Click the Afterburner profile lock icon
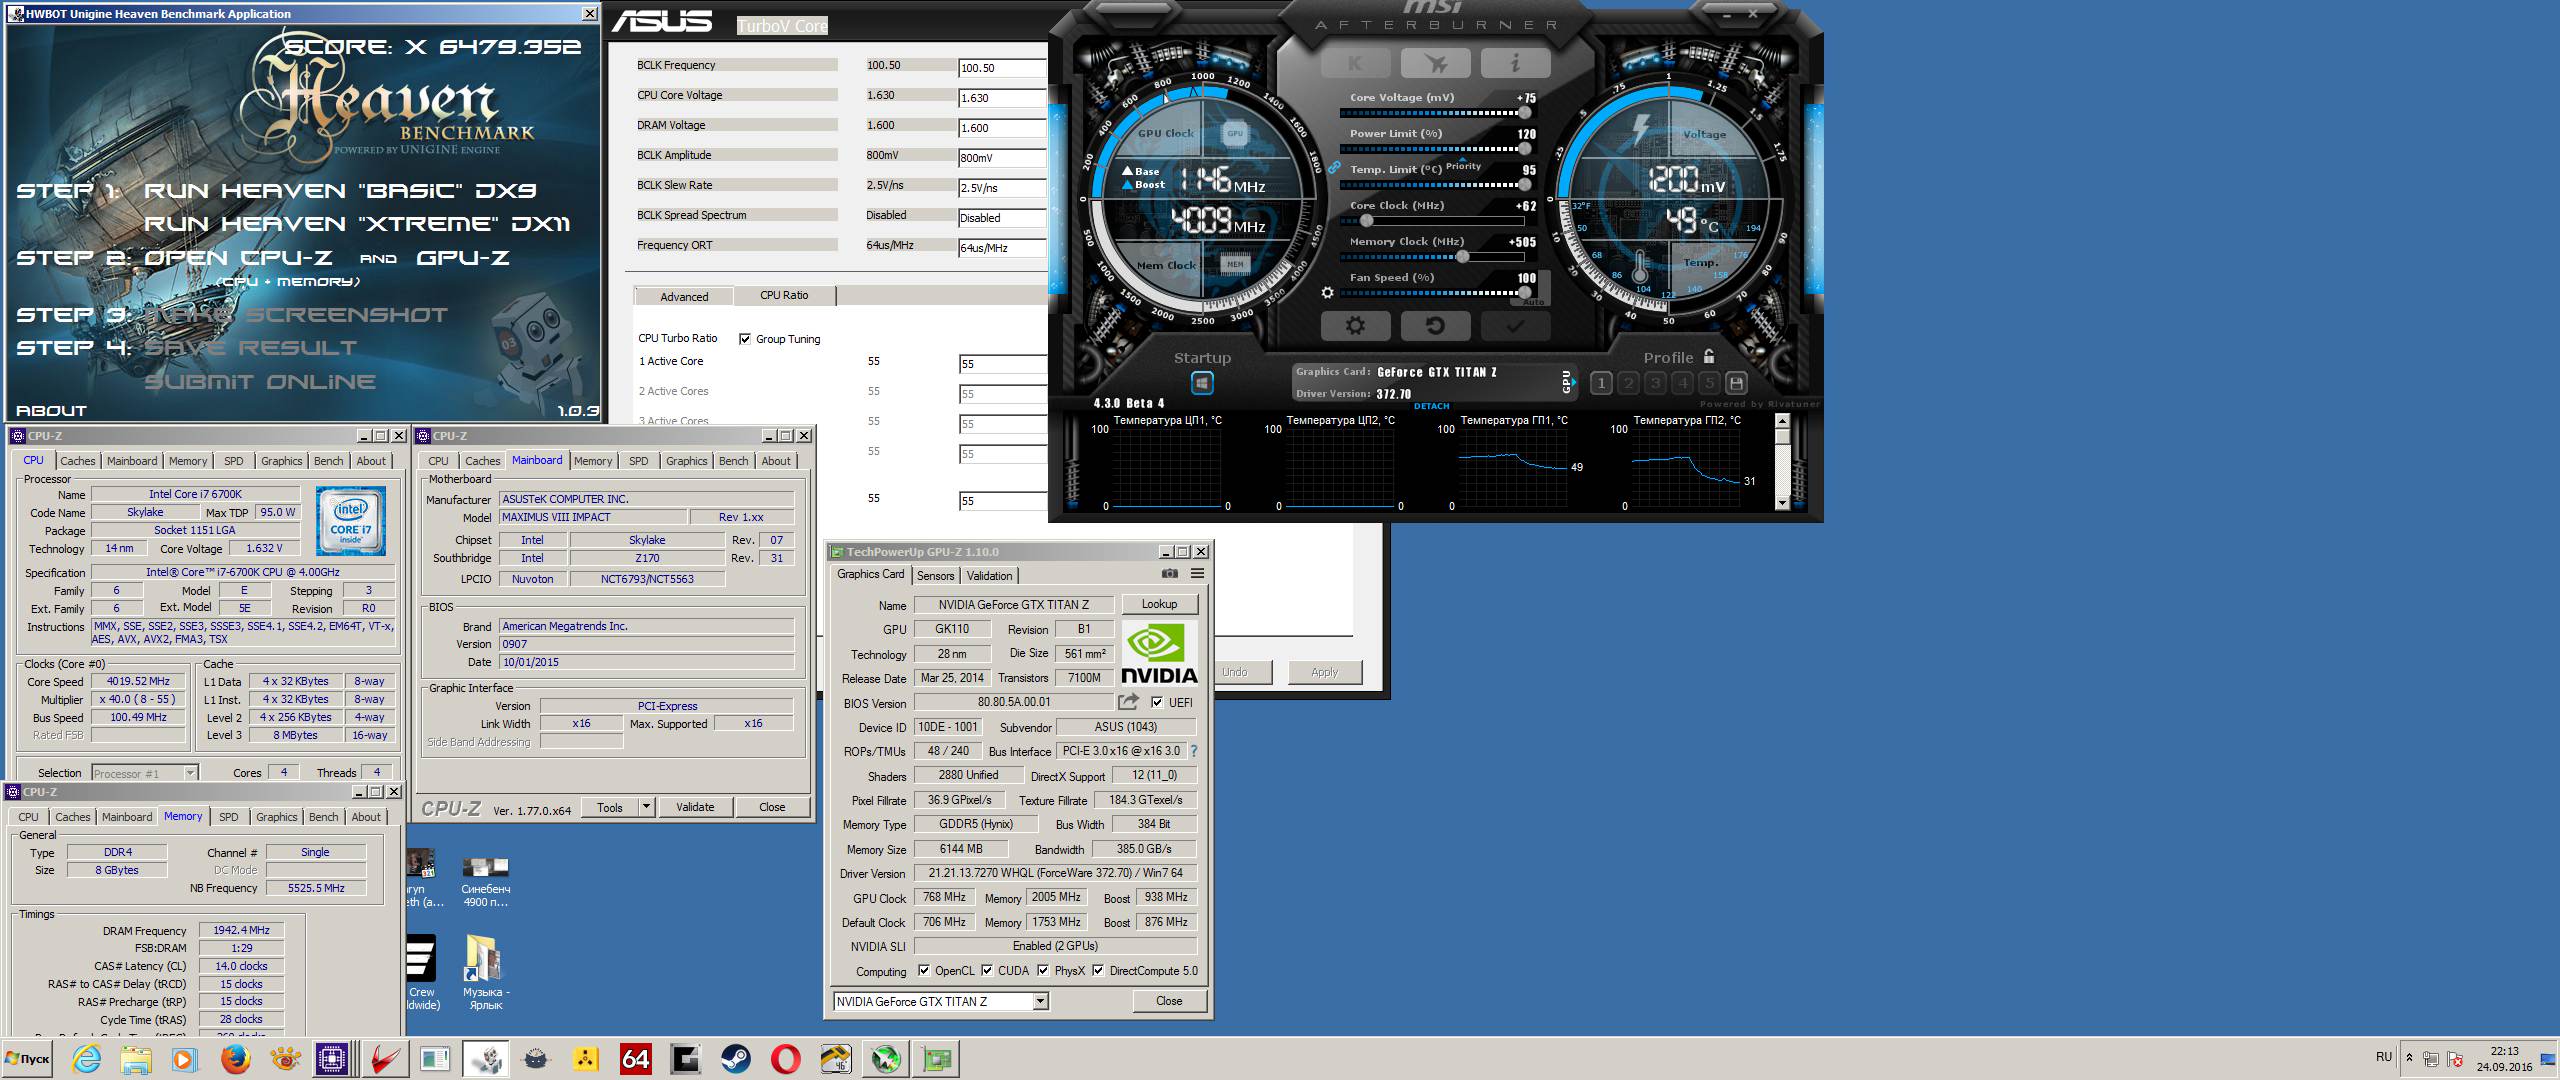2560x1080 pixels. pos(1709,356)
